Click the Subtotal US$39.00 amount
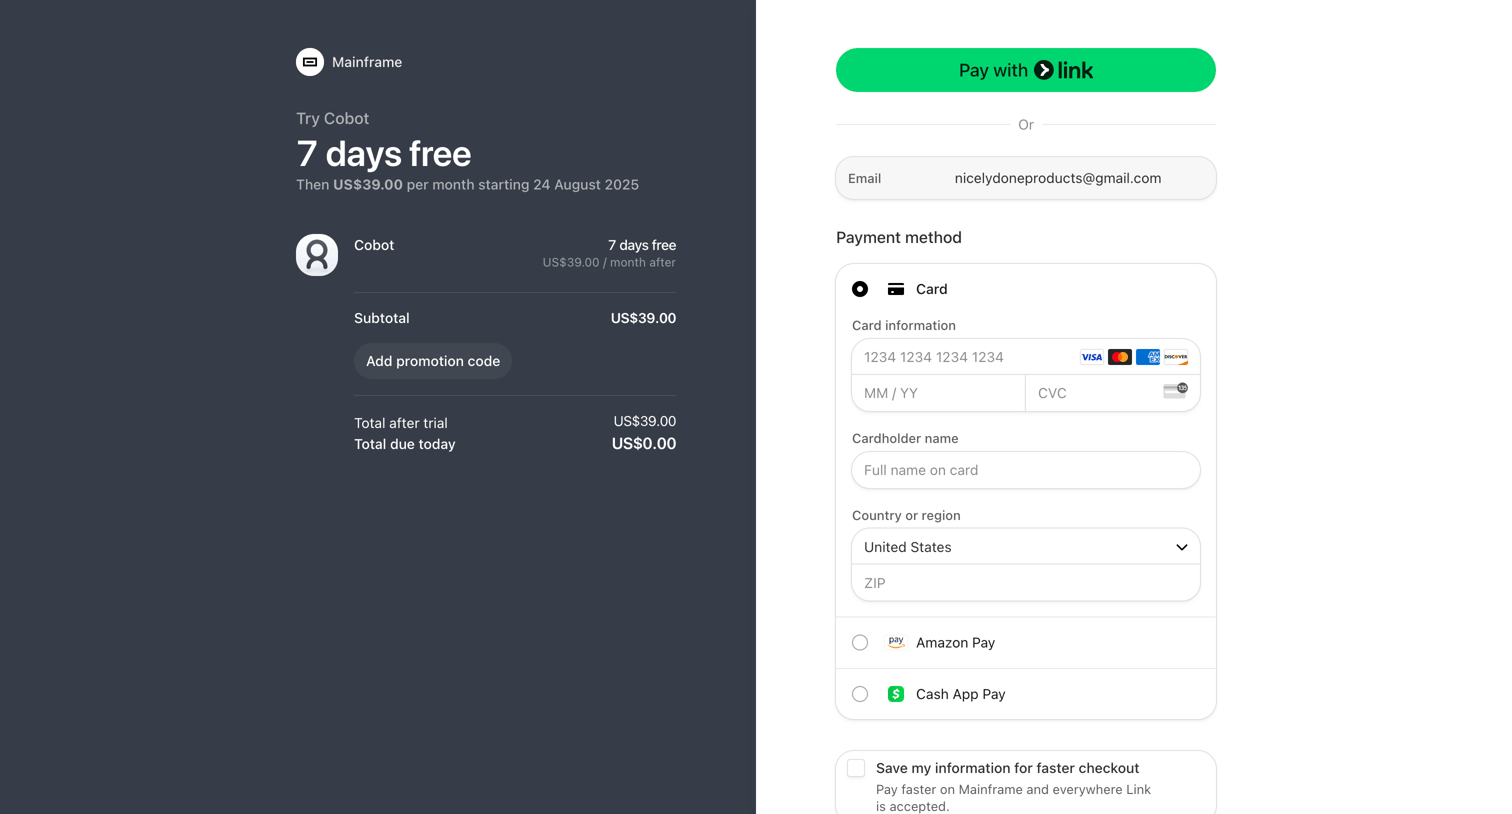Viewport: 1512px width, 814px height. tap(643, 318)
